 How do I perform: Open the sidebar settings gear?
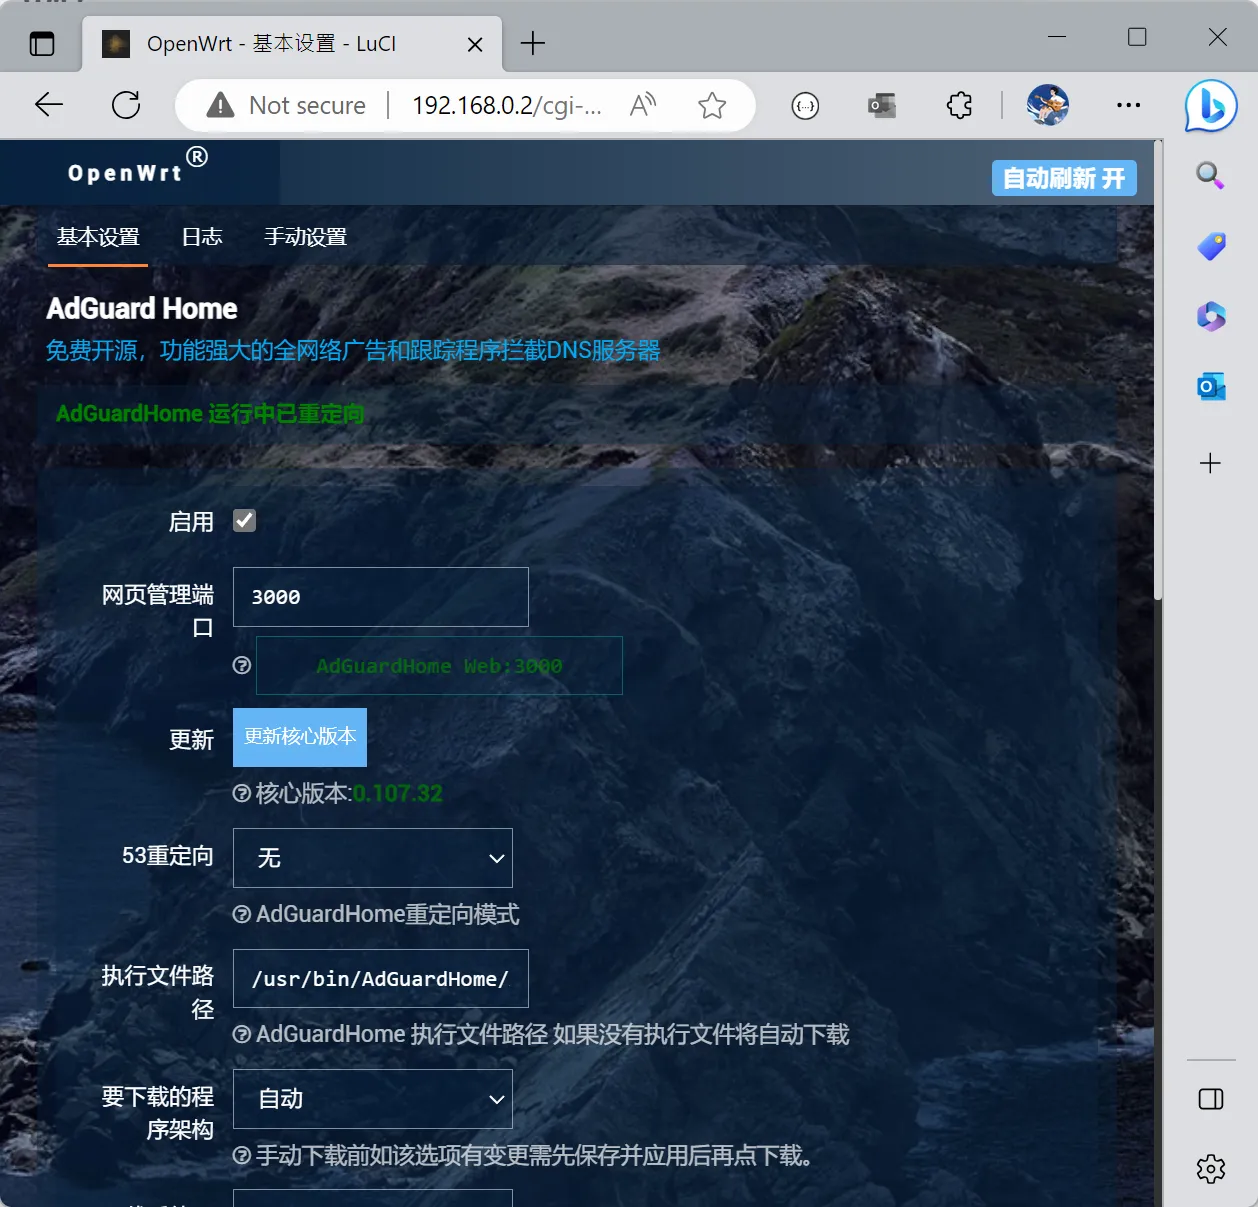pyautogui.click(x=1210, y=1168)
